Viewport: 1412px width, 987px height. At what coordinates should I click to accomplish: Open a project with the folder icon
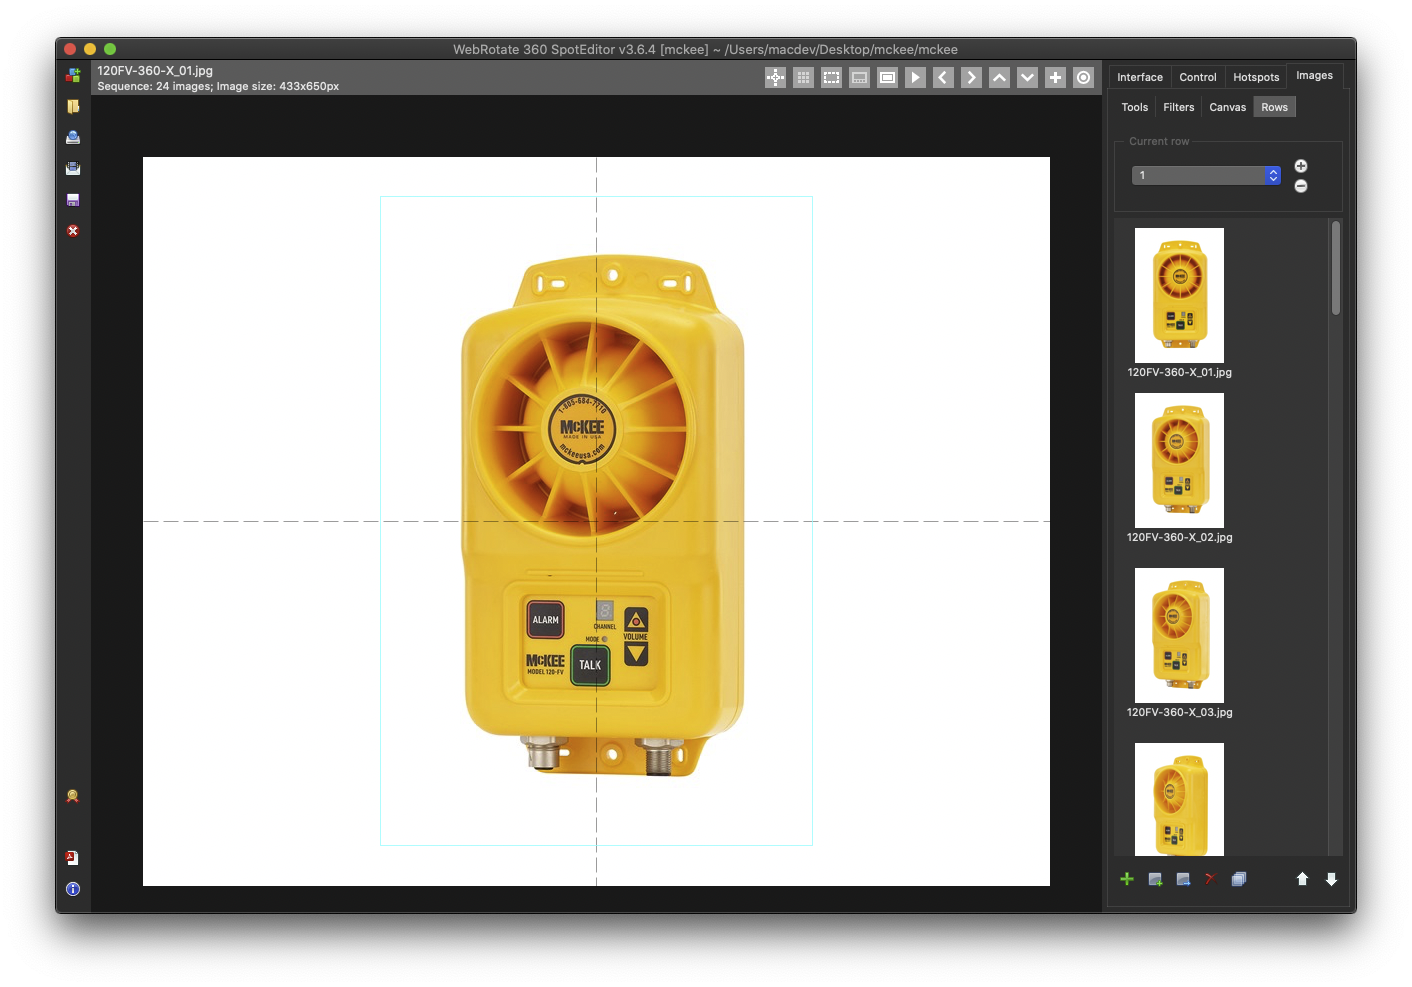click(73, 106)
